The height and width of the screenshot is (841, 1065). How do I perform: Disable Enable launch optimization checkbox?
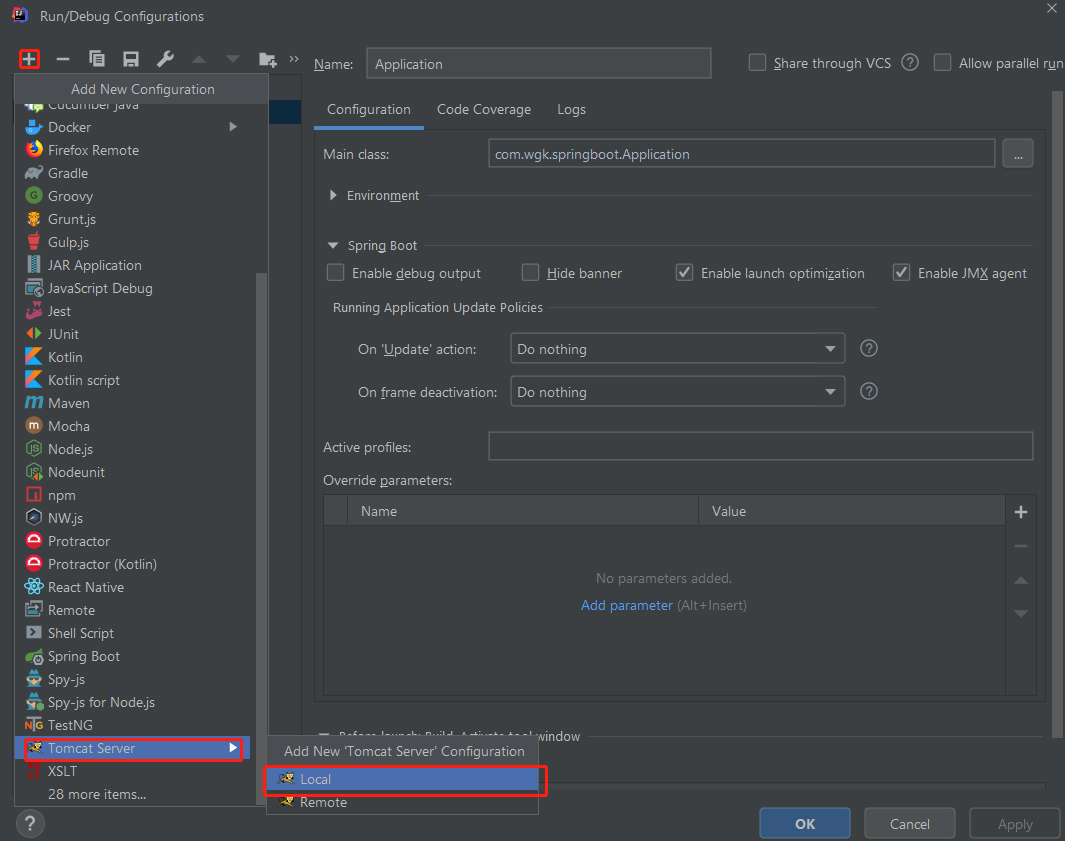[x=685, y=273]
